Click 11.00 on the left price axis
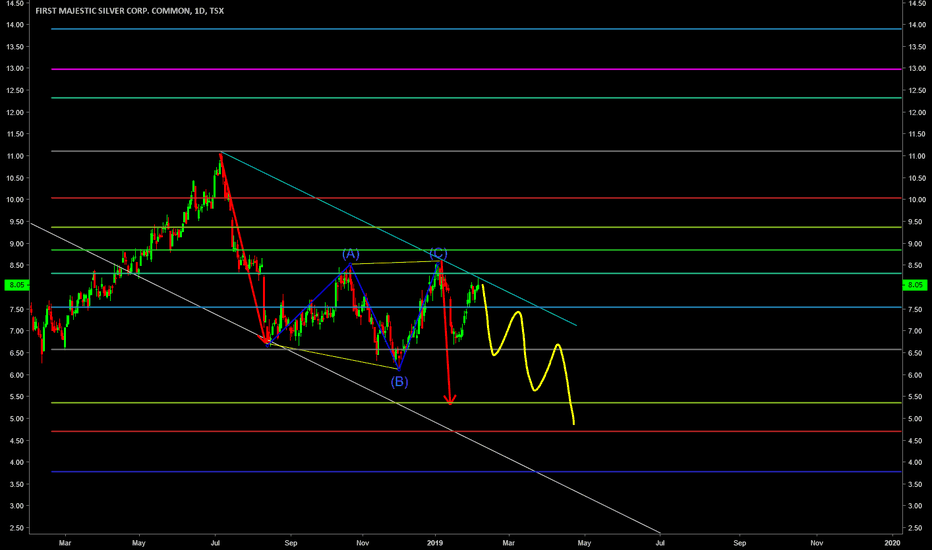 point(15,156)
